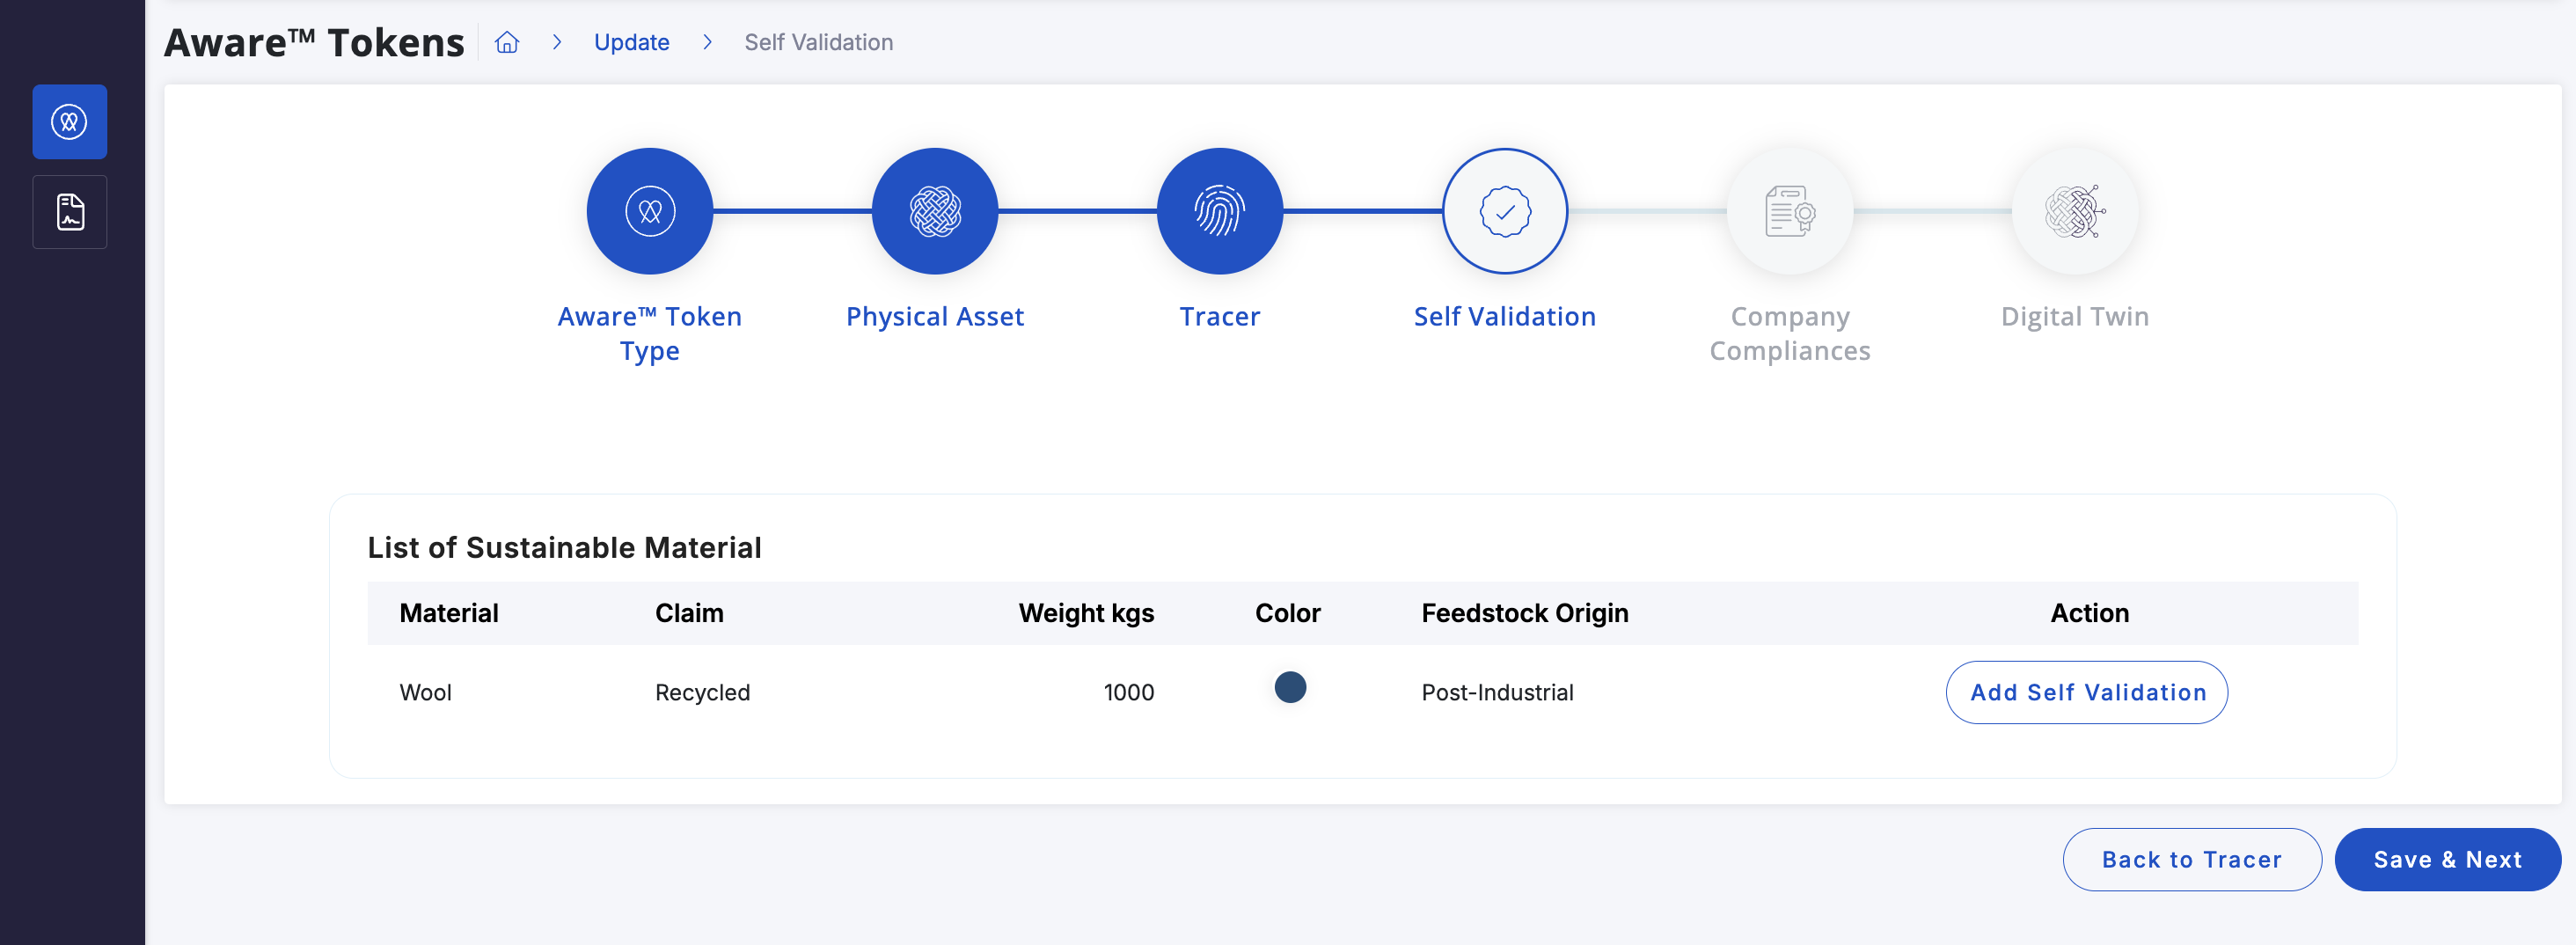Select the Aware Token Type step icon
The height and width of the screenshot is (945, 2576).
tap(650, 211)
